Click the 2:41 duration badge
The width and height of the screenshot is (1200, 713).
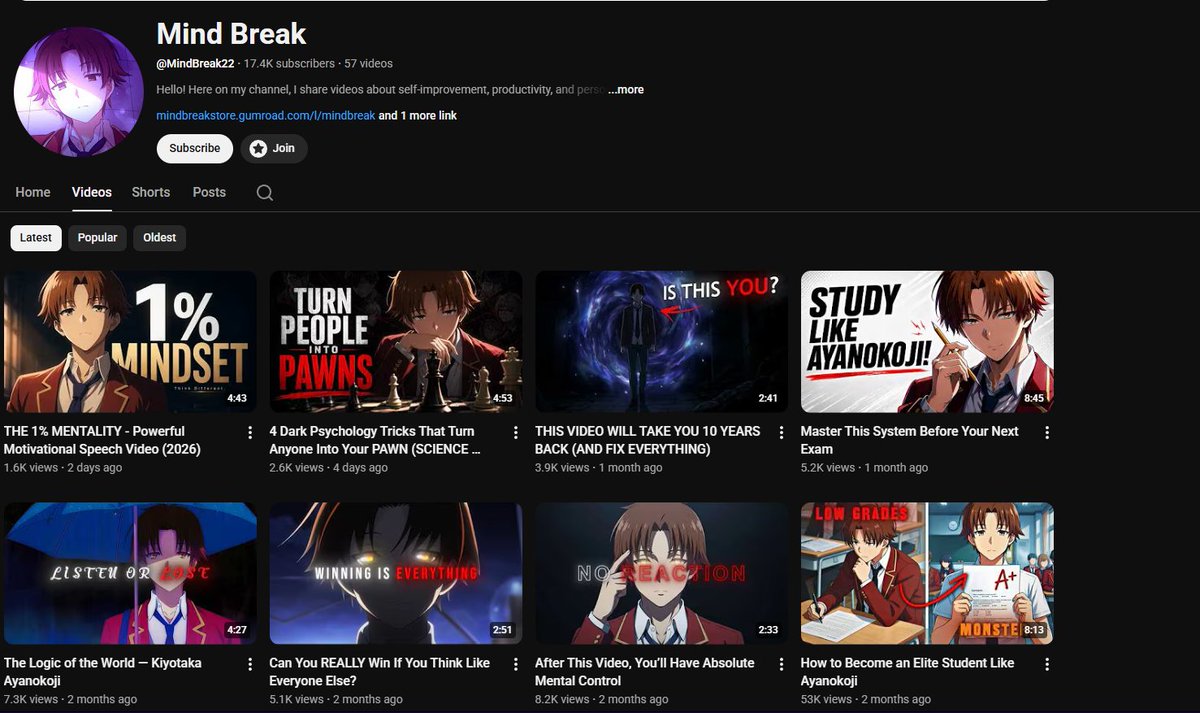click(x=768, y=398)
